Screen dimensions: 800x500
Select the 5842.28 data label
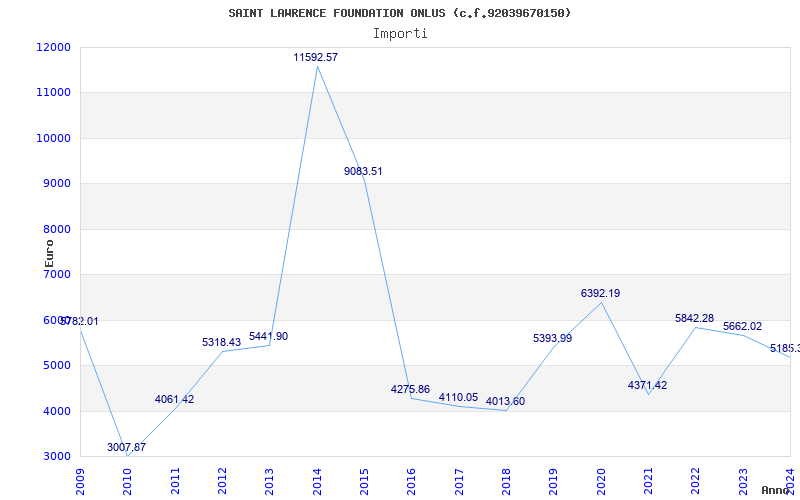coord(694,318)
